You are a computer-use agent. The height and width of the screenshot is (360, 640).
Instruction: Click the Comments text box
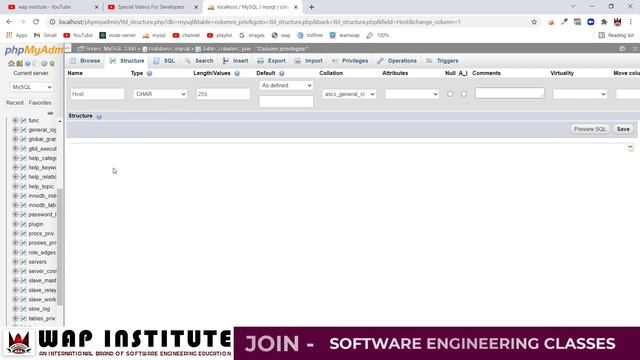(x=510, y=93)
